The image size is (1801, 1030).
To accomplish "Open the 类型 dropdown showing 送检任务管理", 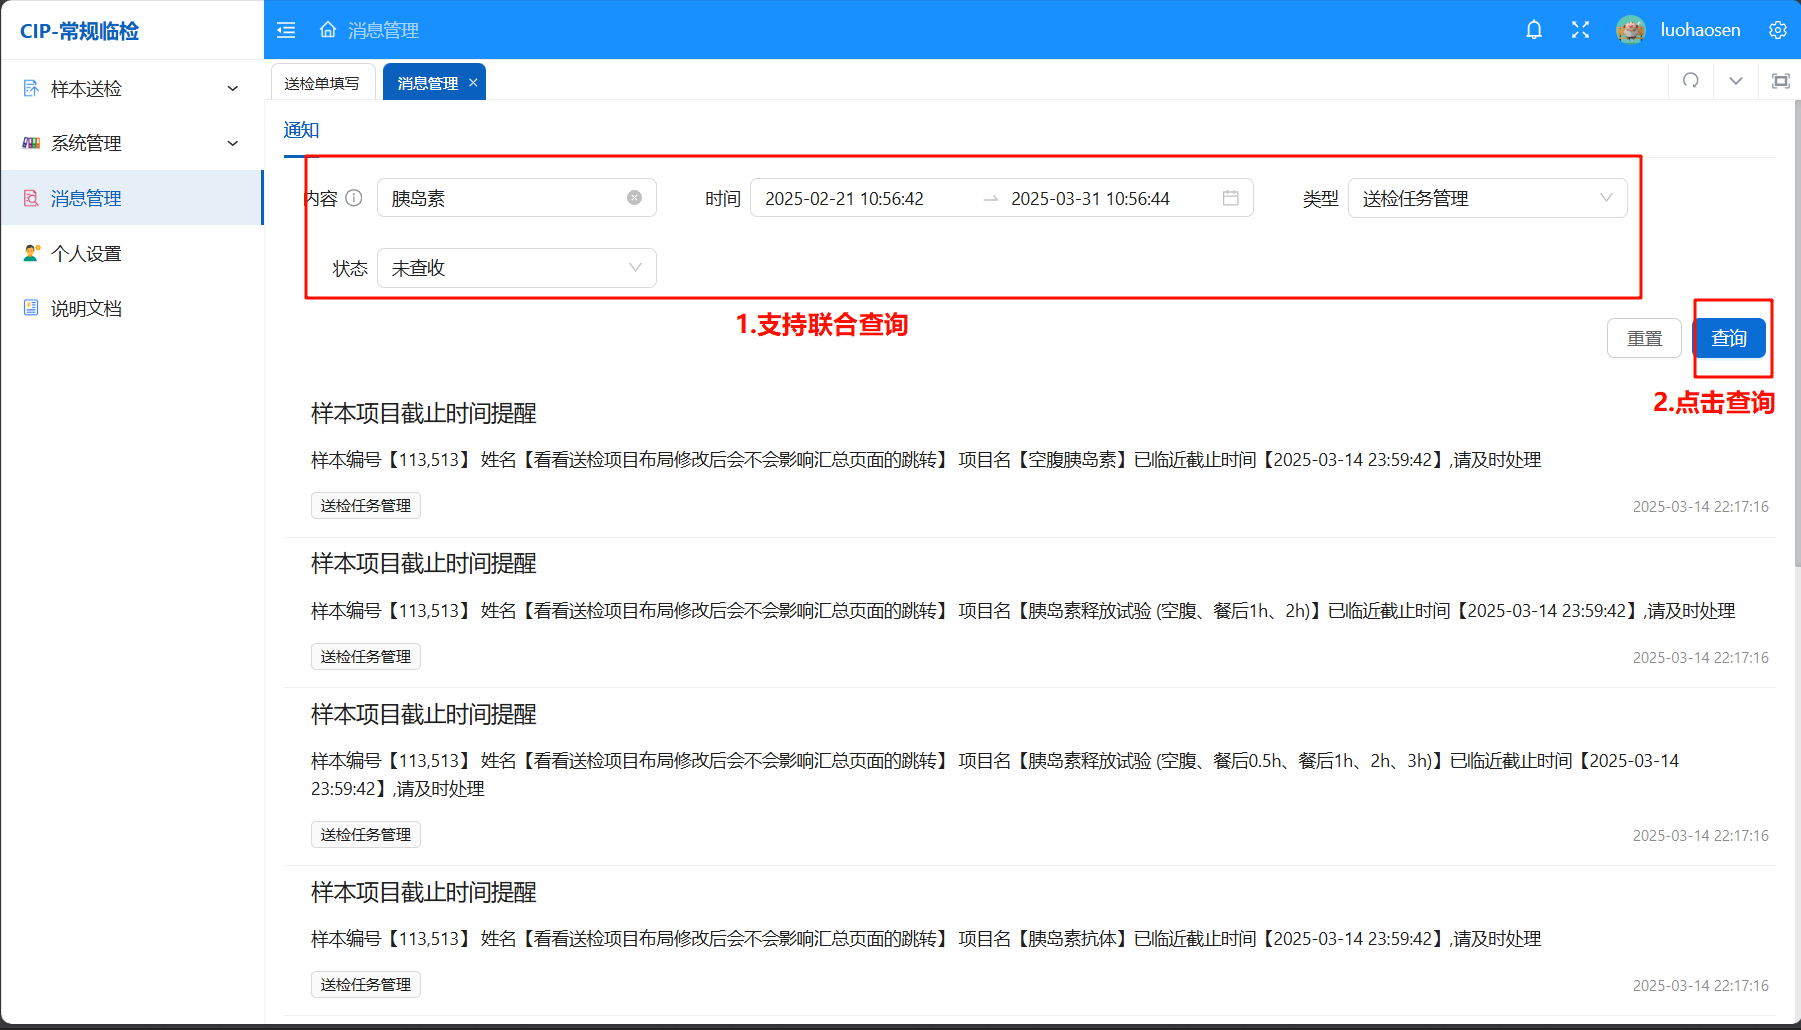I will [x=1486, y=198].
